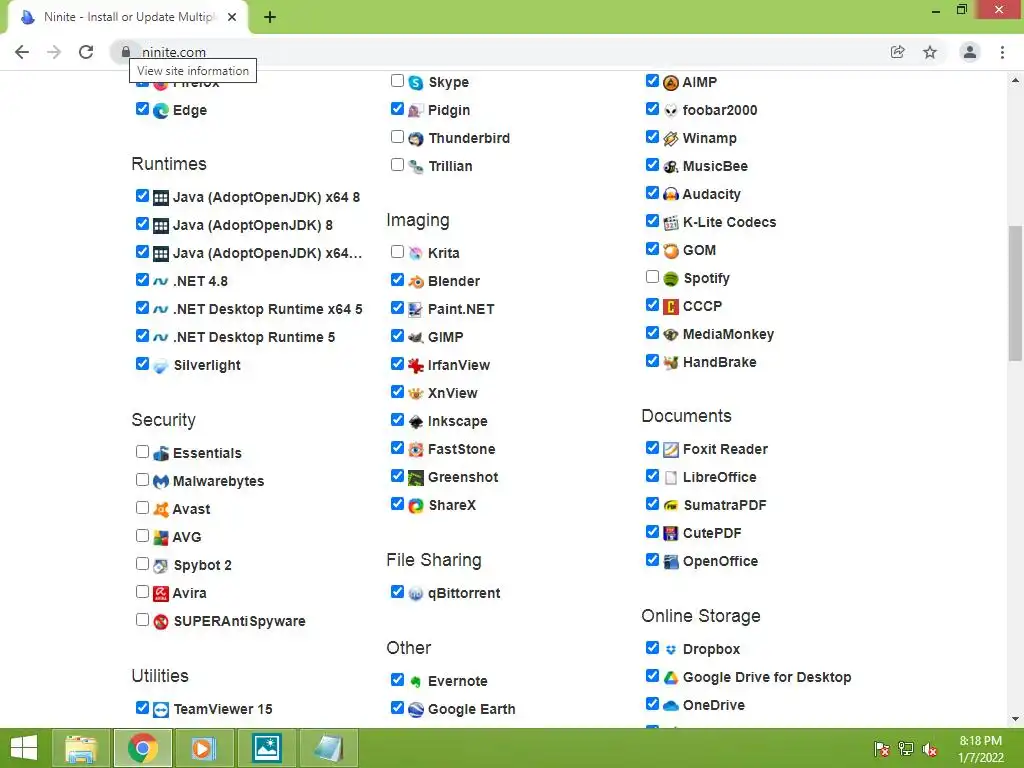Image resolution: width=1024 pixels, height=768 pixels.
Task: Open the media player taskbar icon
Action: 203,748
